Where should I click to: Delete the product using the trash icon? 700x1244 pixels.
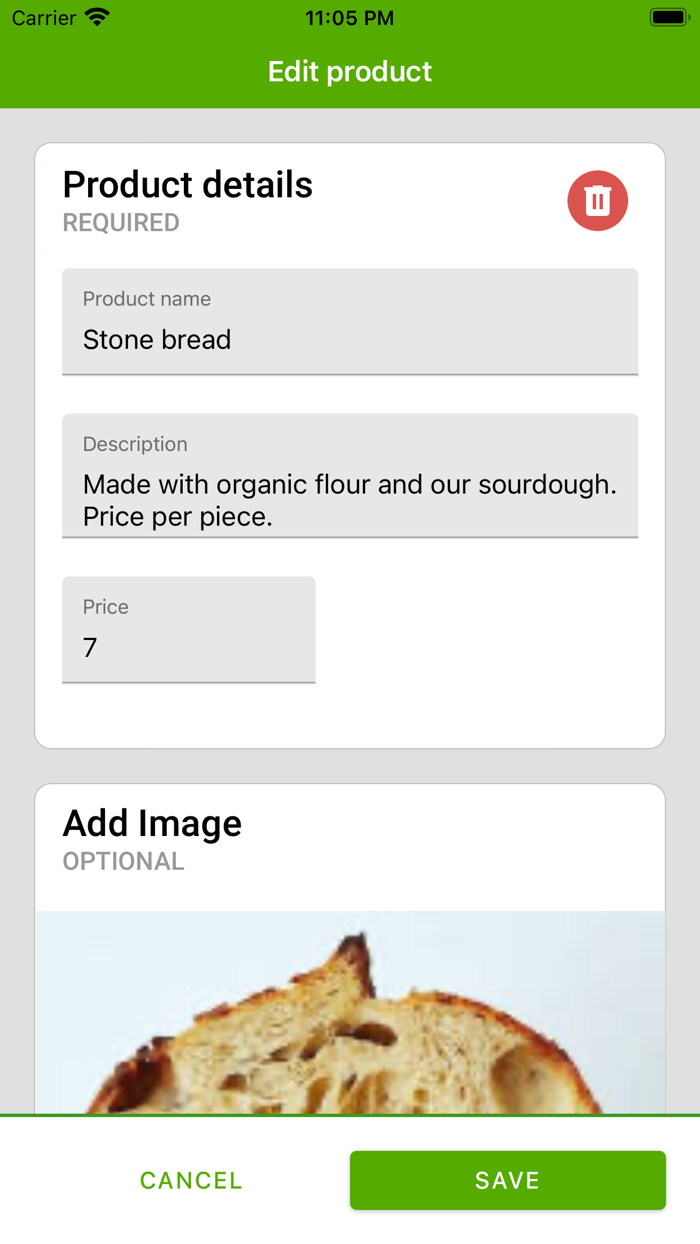pyautogui.click(x=597, y=200)
